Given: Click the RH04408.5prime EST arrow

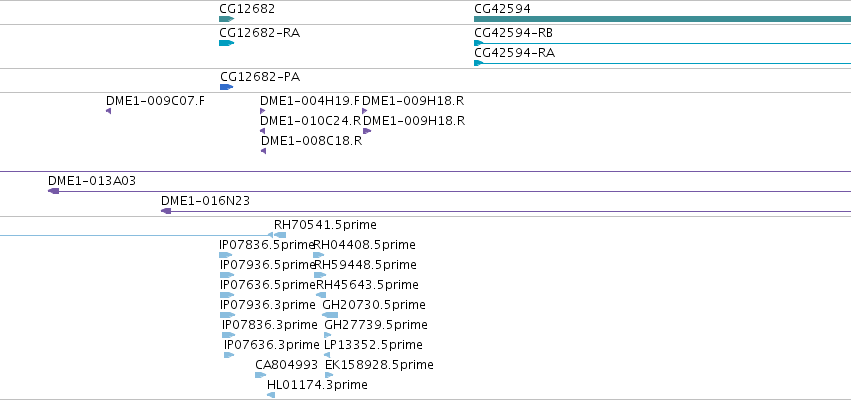Looking at the screenshot, I should [x=319, y=255].
